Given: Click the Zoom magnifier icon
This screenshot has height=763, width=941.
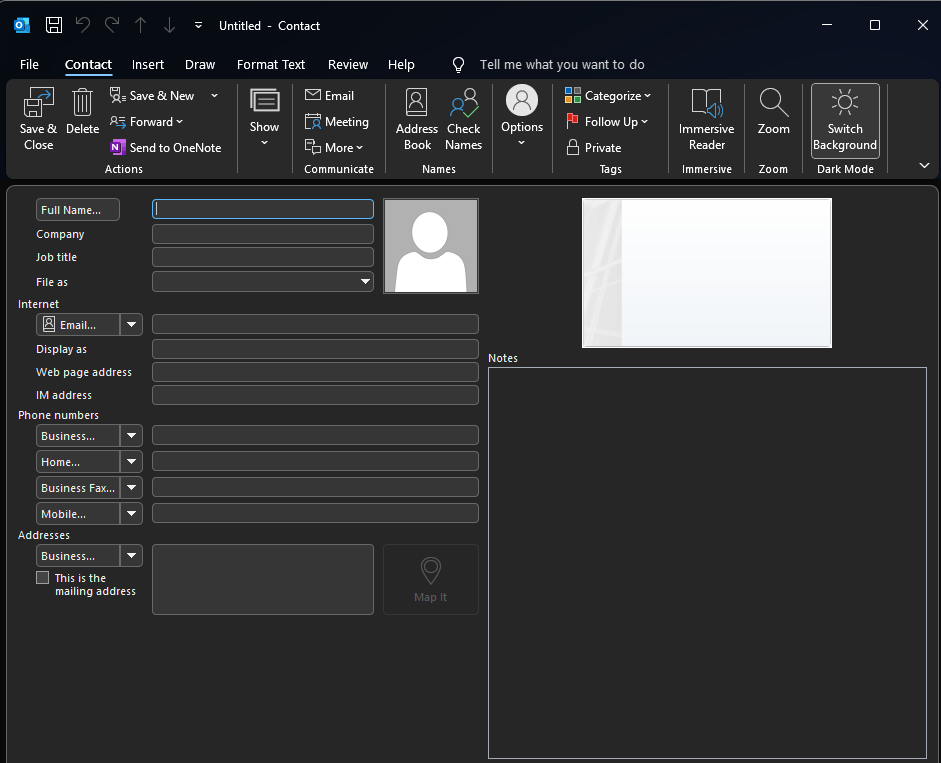Looking at the screenshot, I should click(x=773, y=103).
